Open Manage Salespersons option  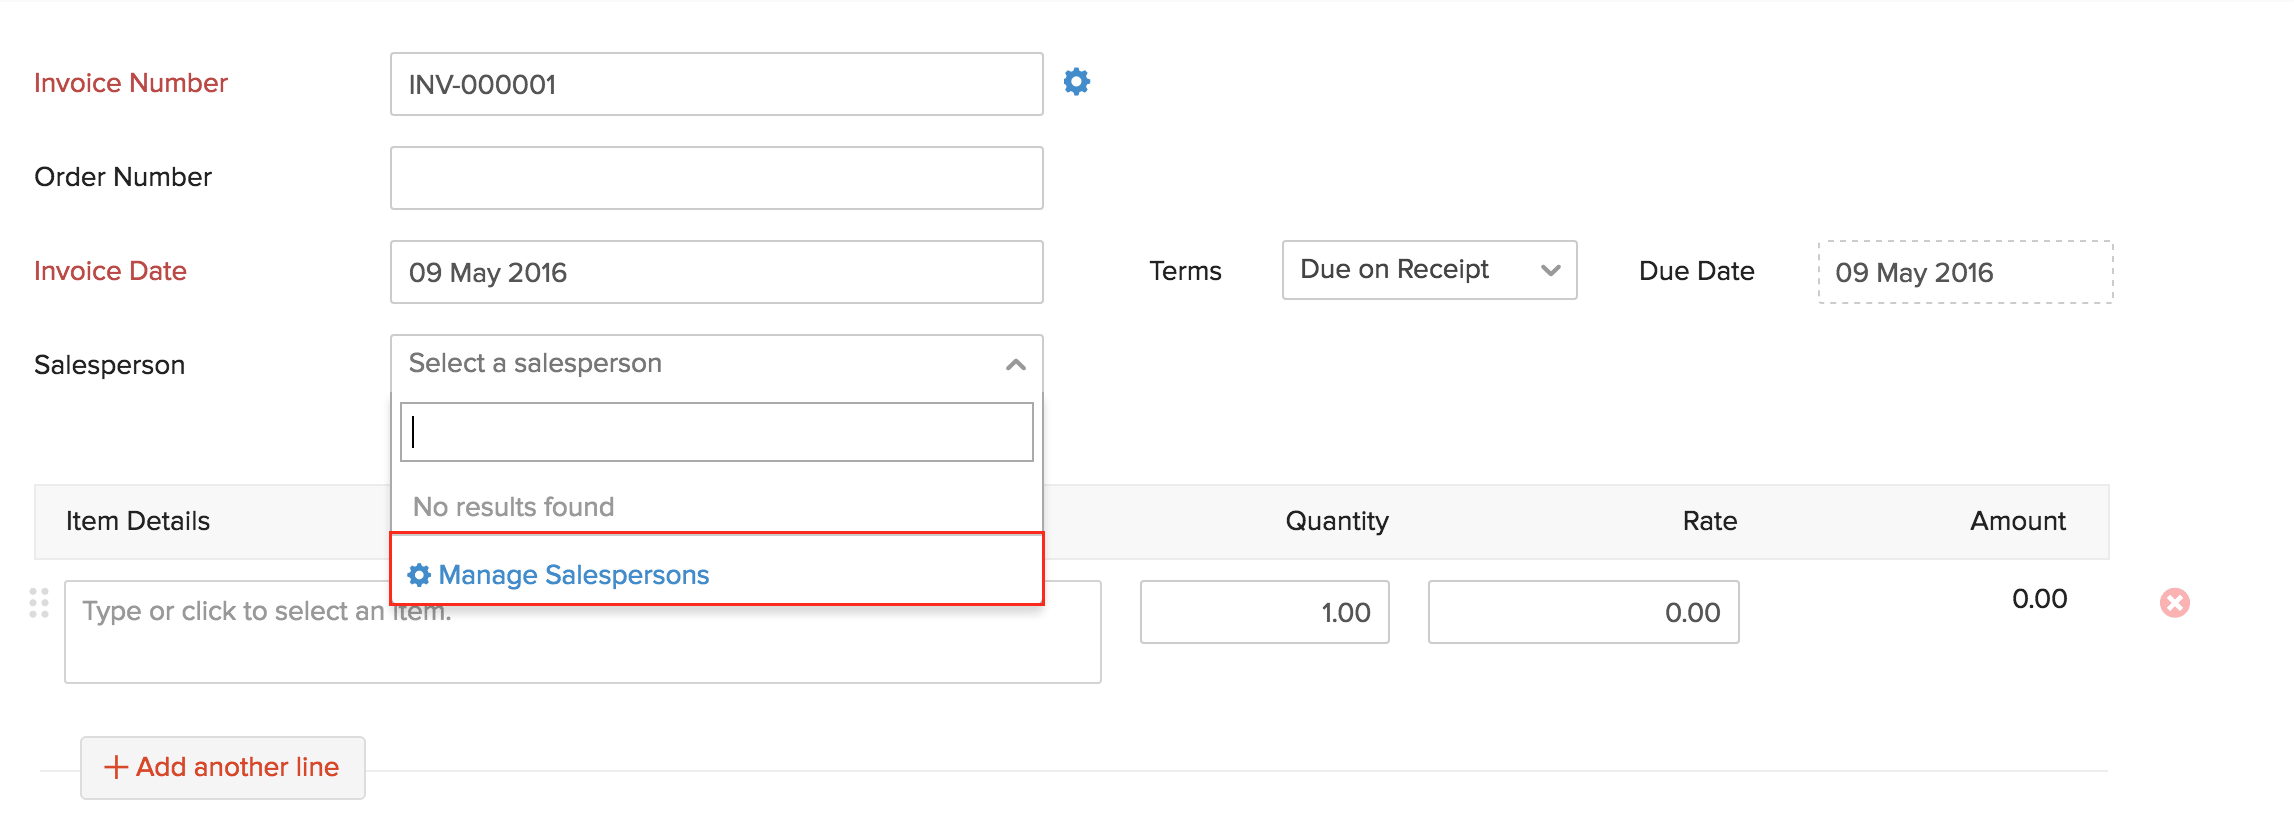click(x=574, y=575)
